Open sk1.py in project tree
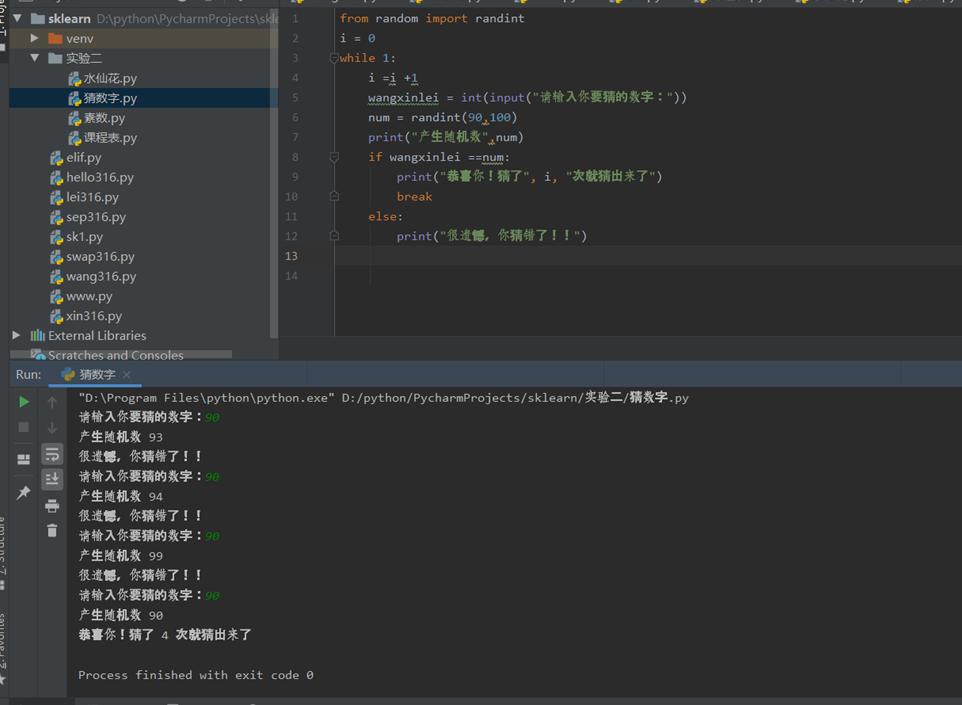Screen dimensions: 962x705 77,236
